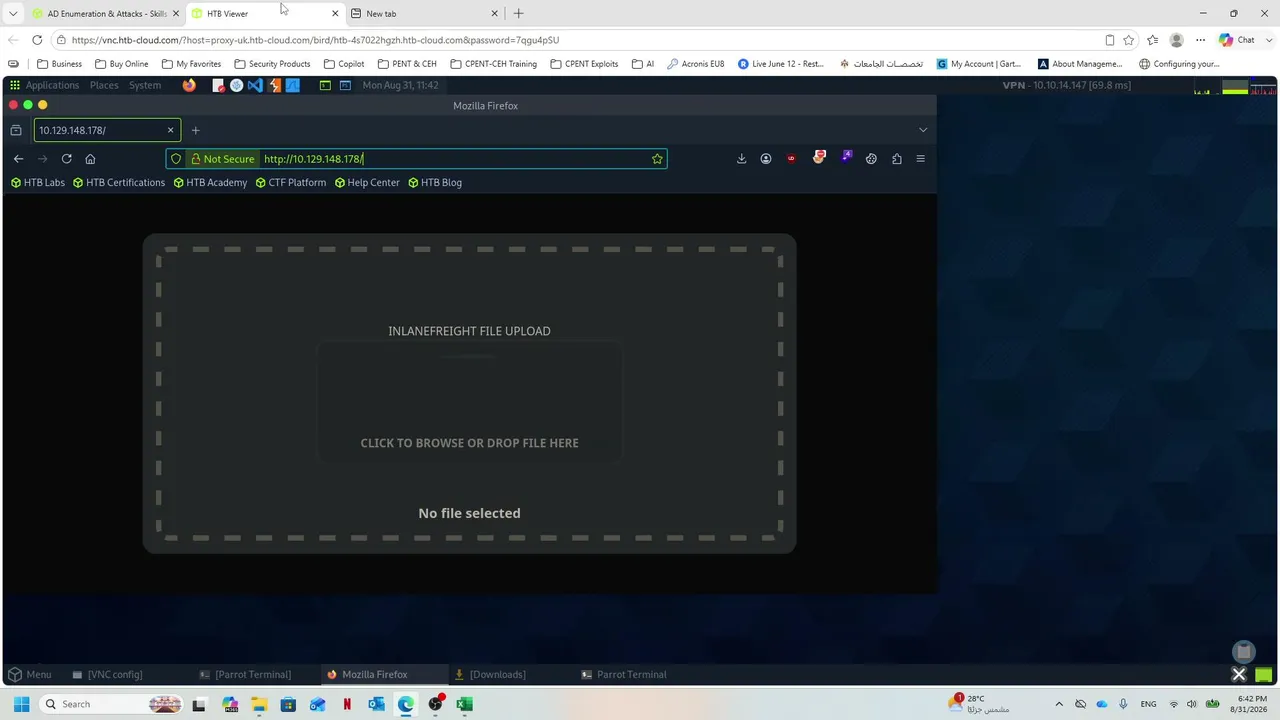
Task: Open the Business bookmarks folder
Action: [59, 64]
